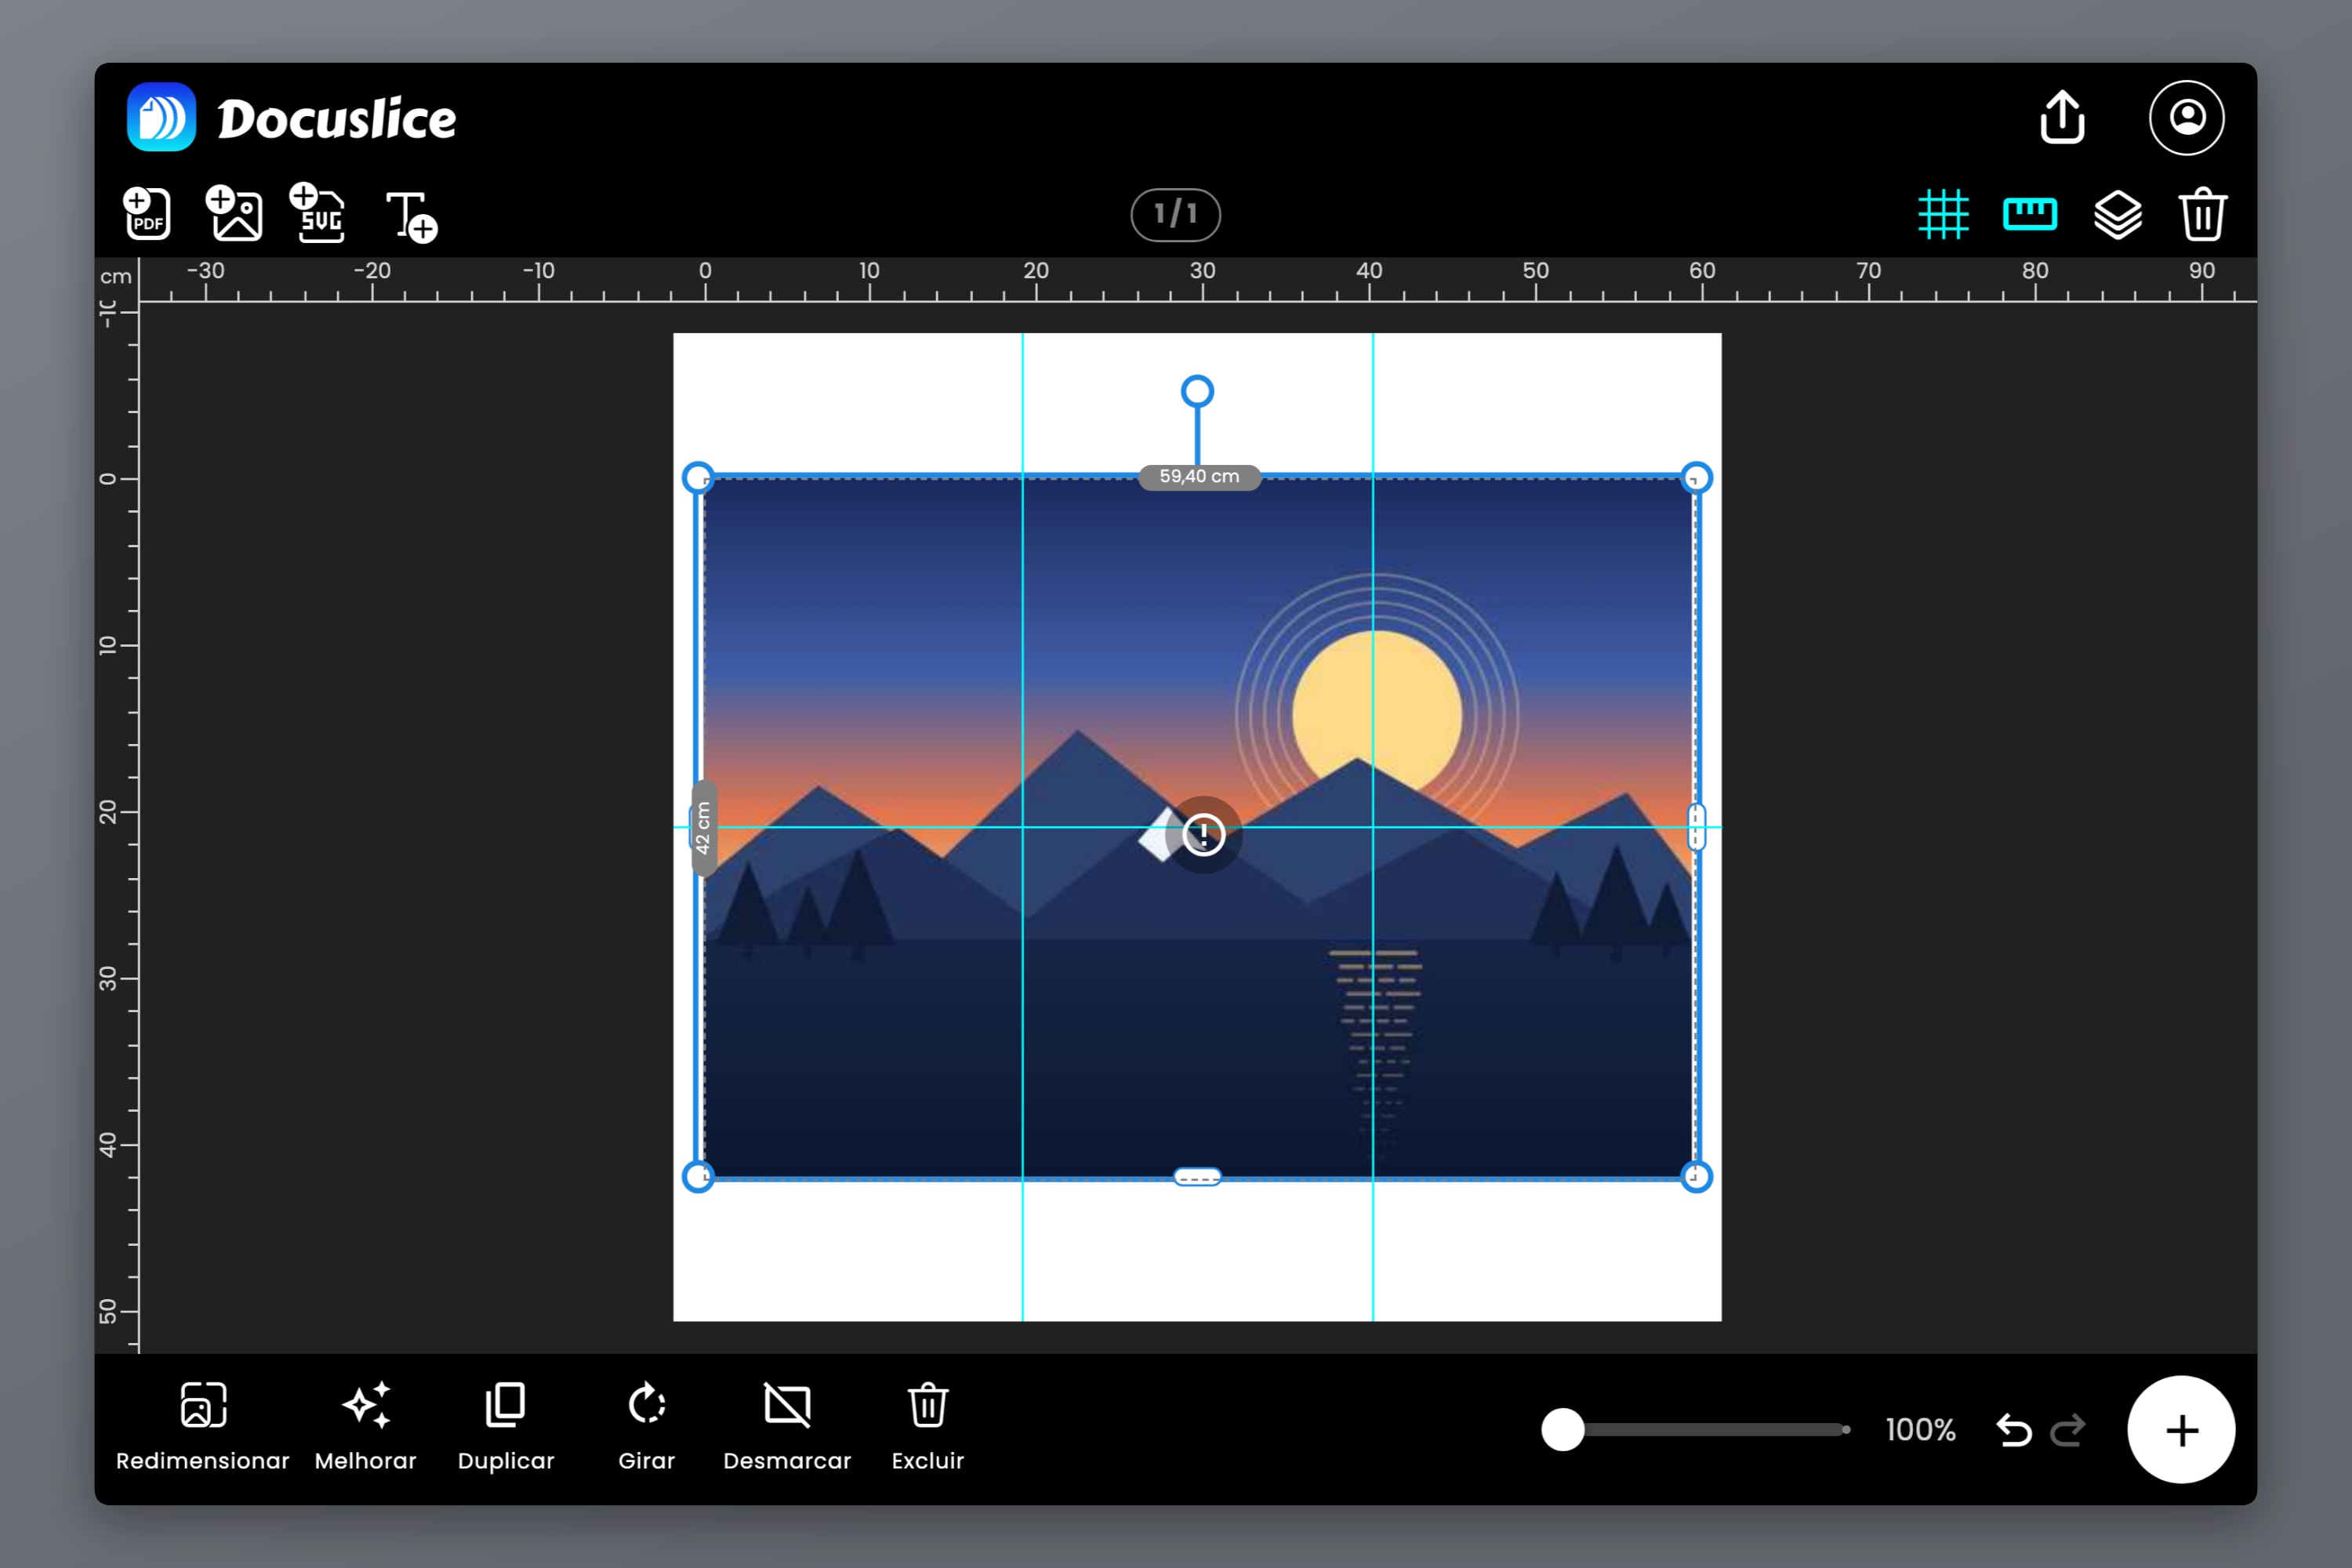
Task: Duplicate the selected image with Duplicar
Action: 506,1427
